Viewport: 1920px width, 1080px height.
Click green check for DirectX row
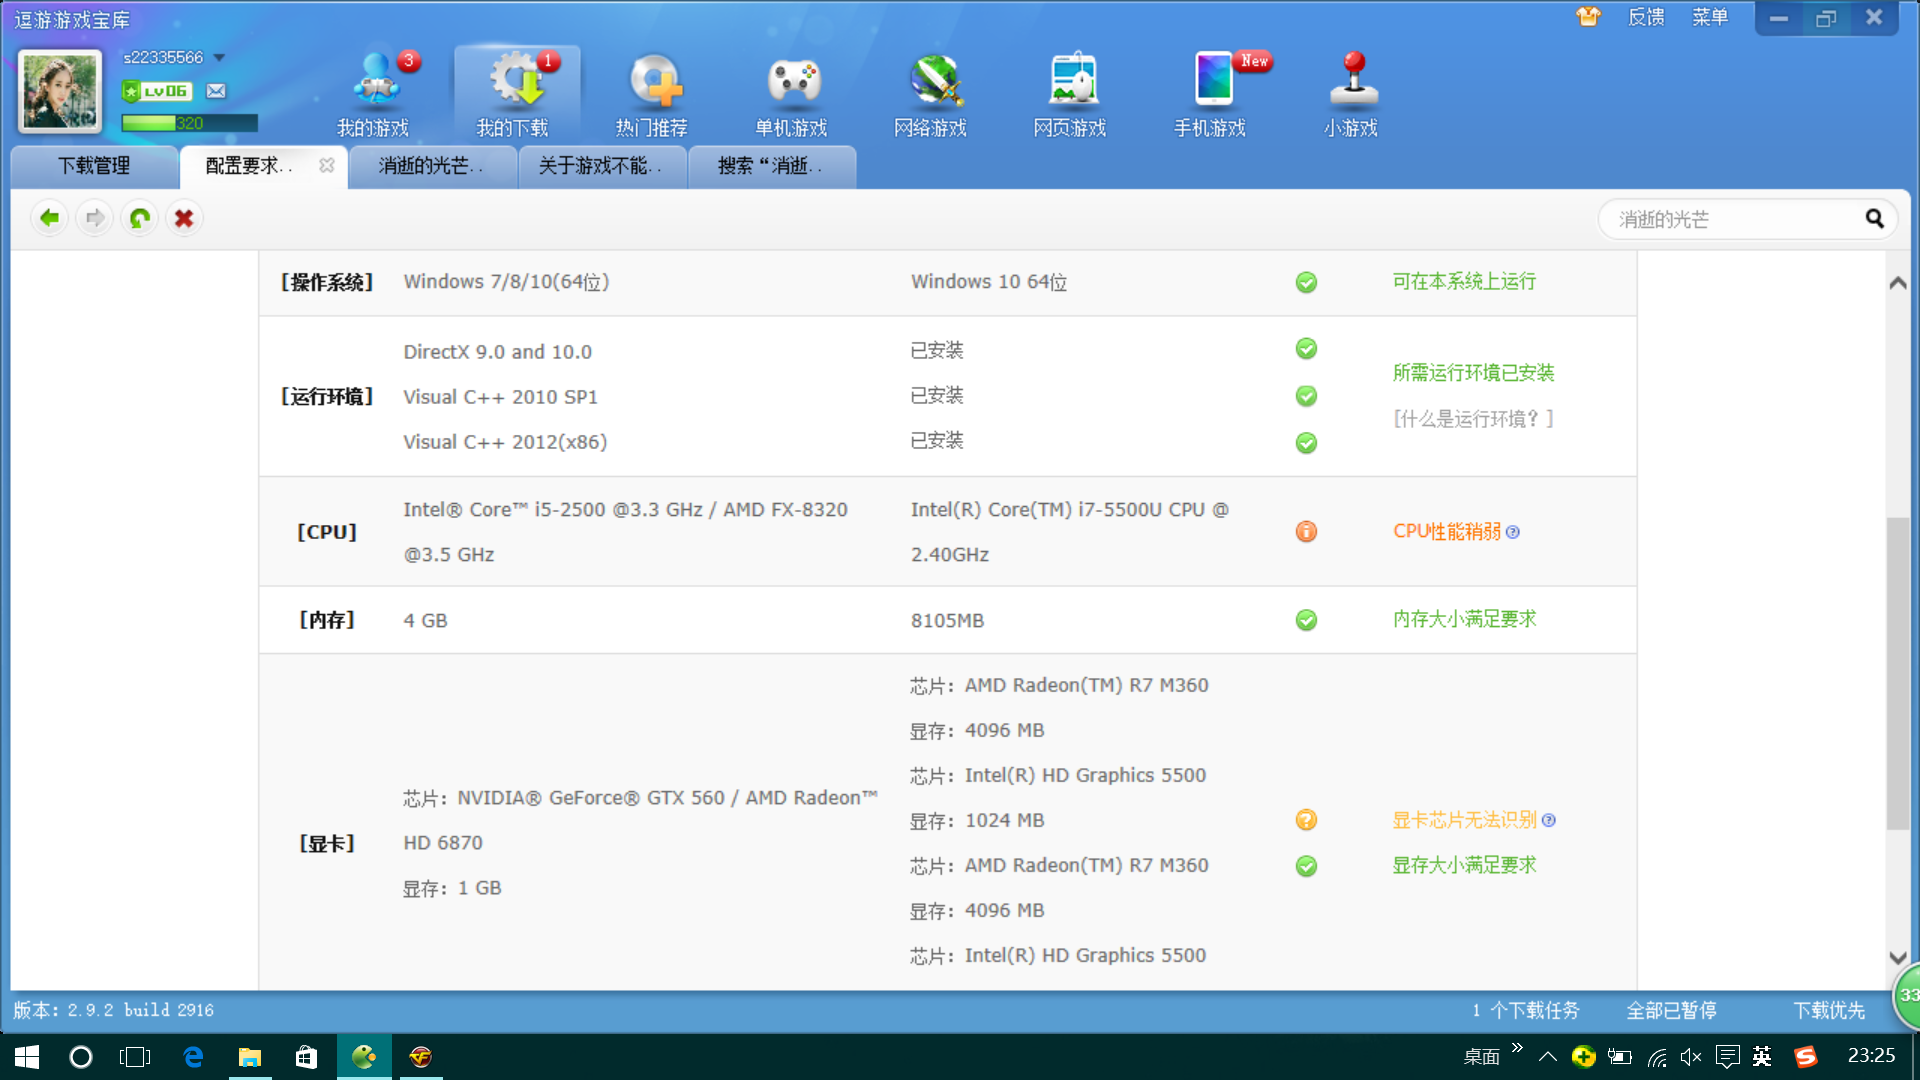coord(1306,349)
